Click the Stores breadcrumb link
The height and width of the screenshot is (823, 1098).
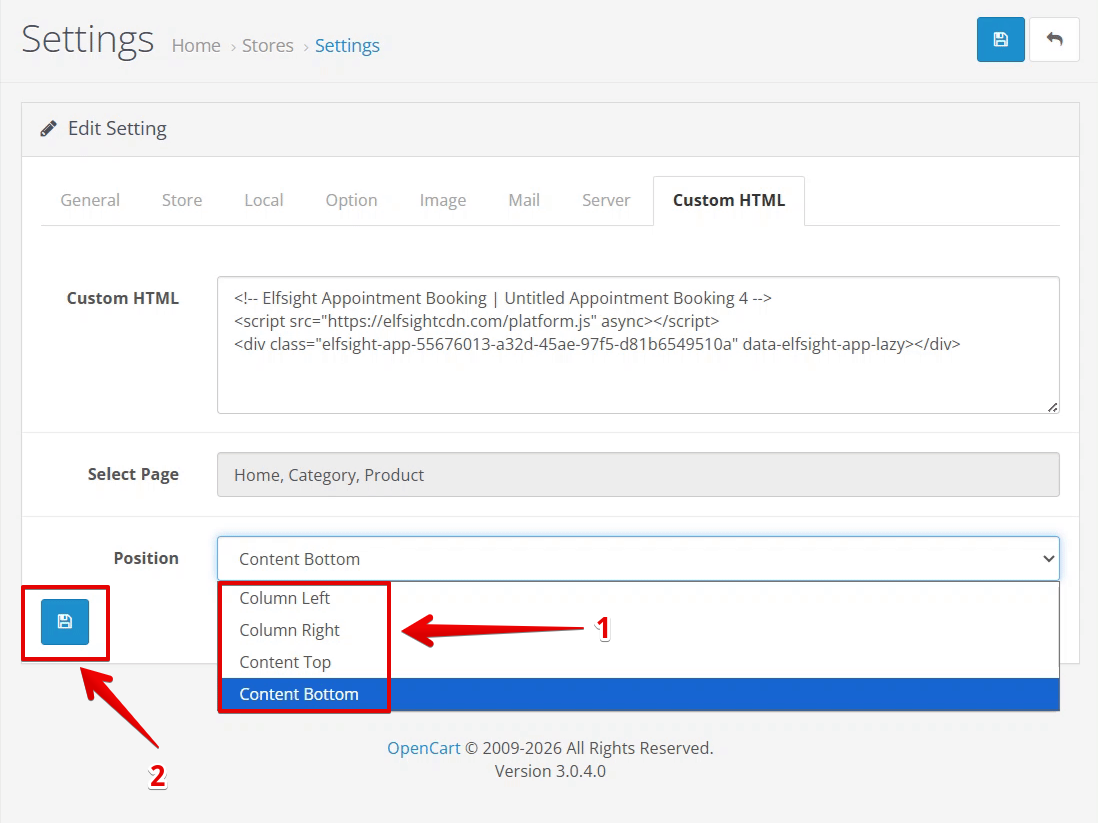tap(267, 46)
